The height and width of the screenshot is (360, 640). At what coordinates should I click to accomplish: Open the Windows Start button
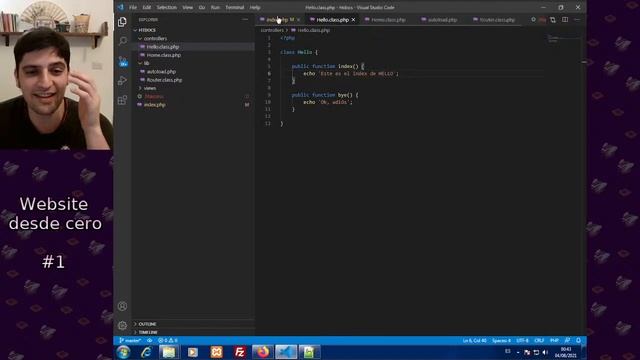click(x=123, y=352)
